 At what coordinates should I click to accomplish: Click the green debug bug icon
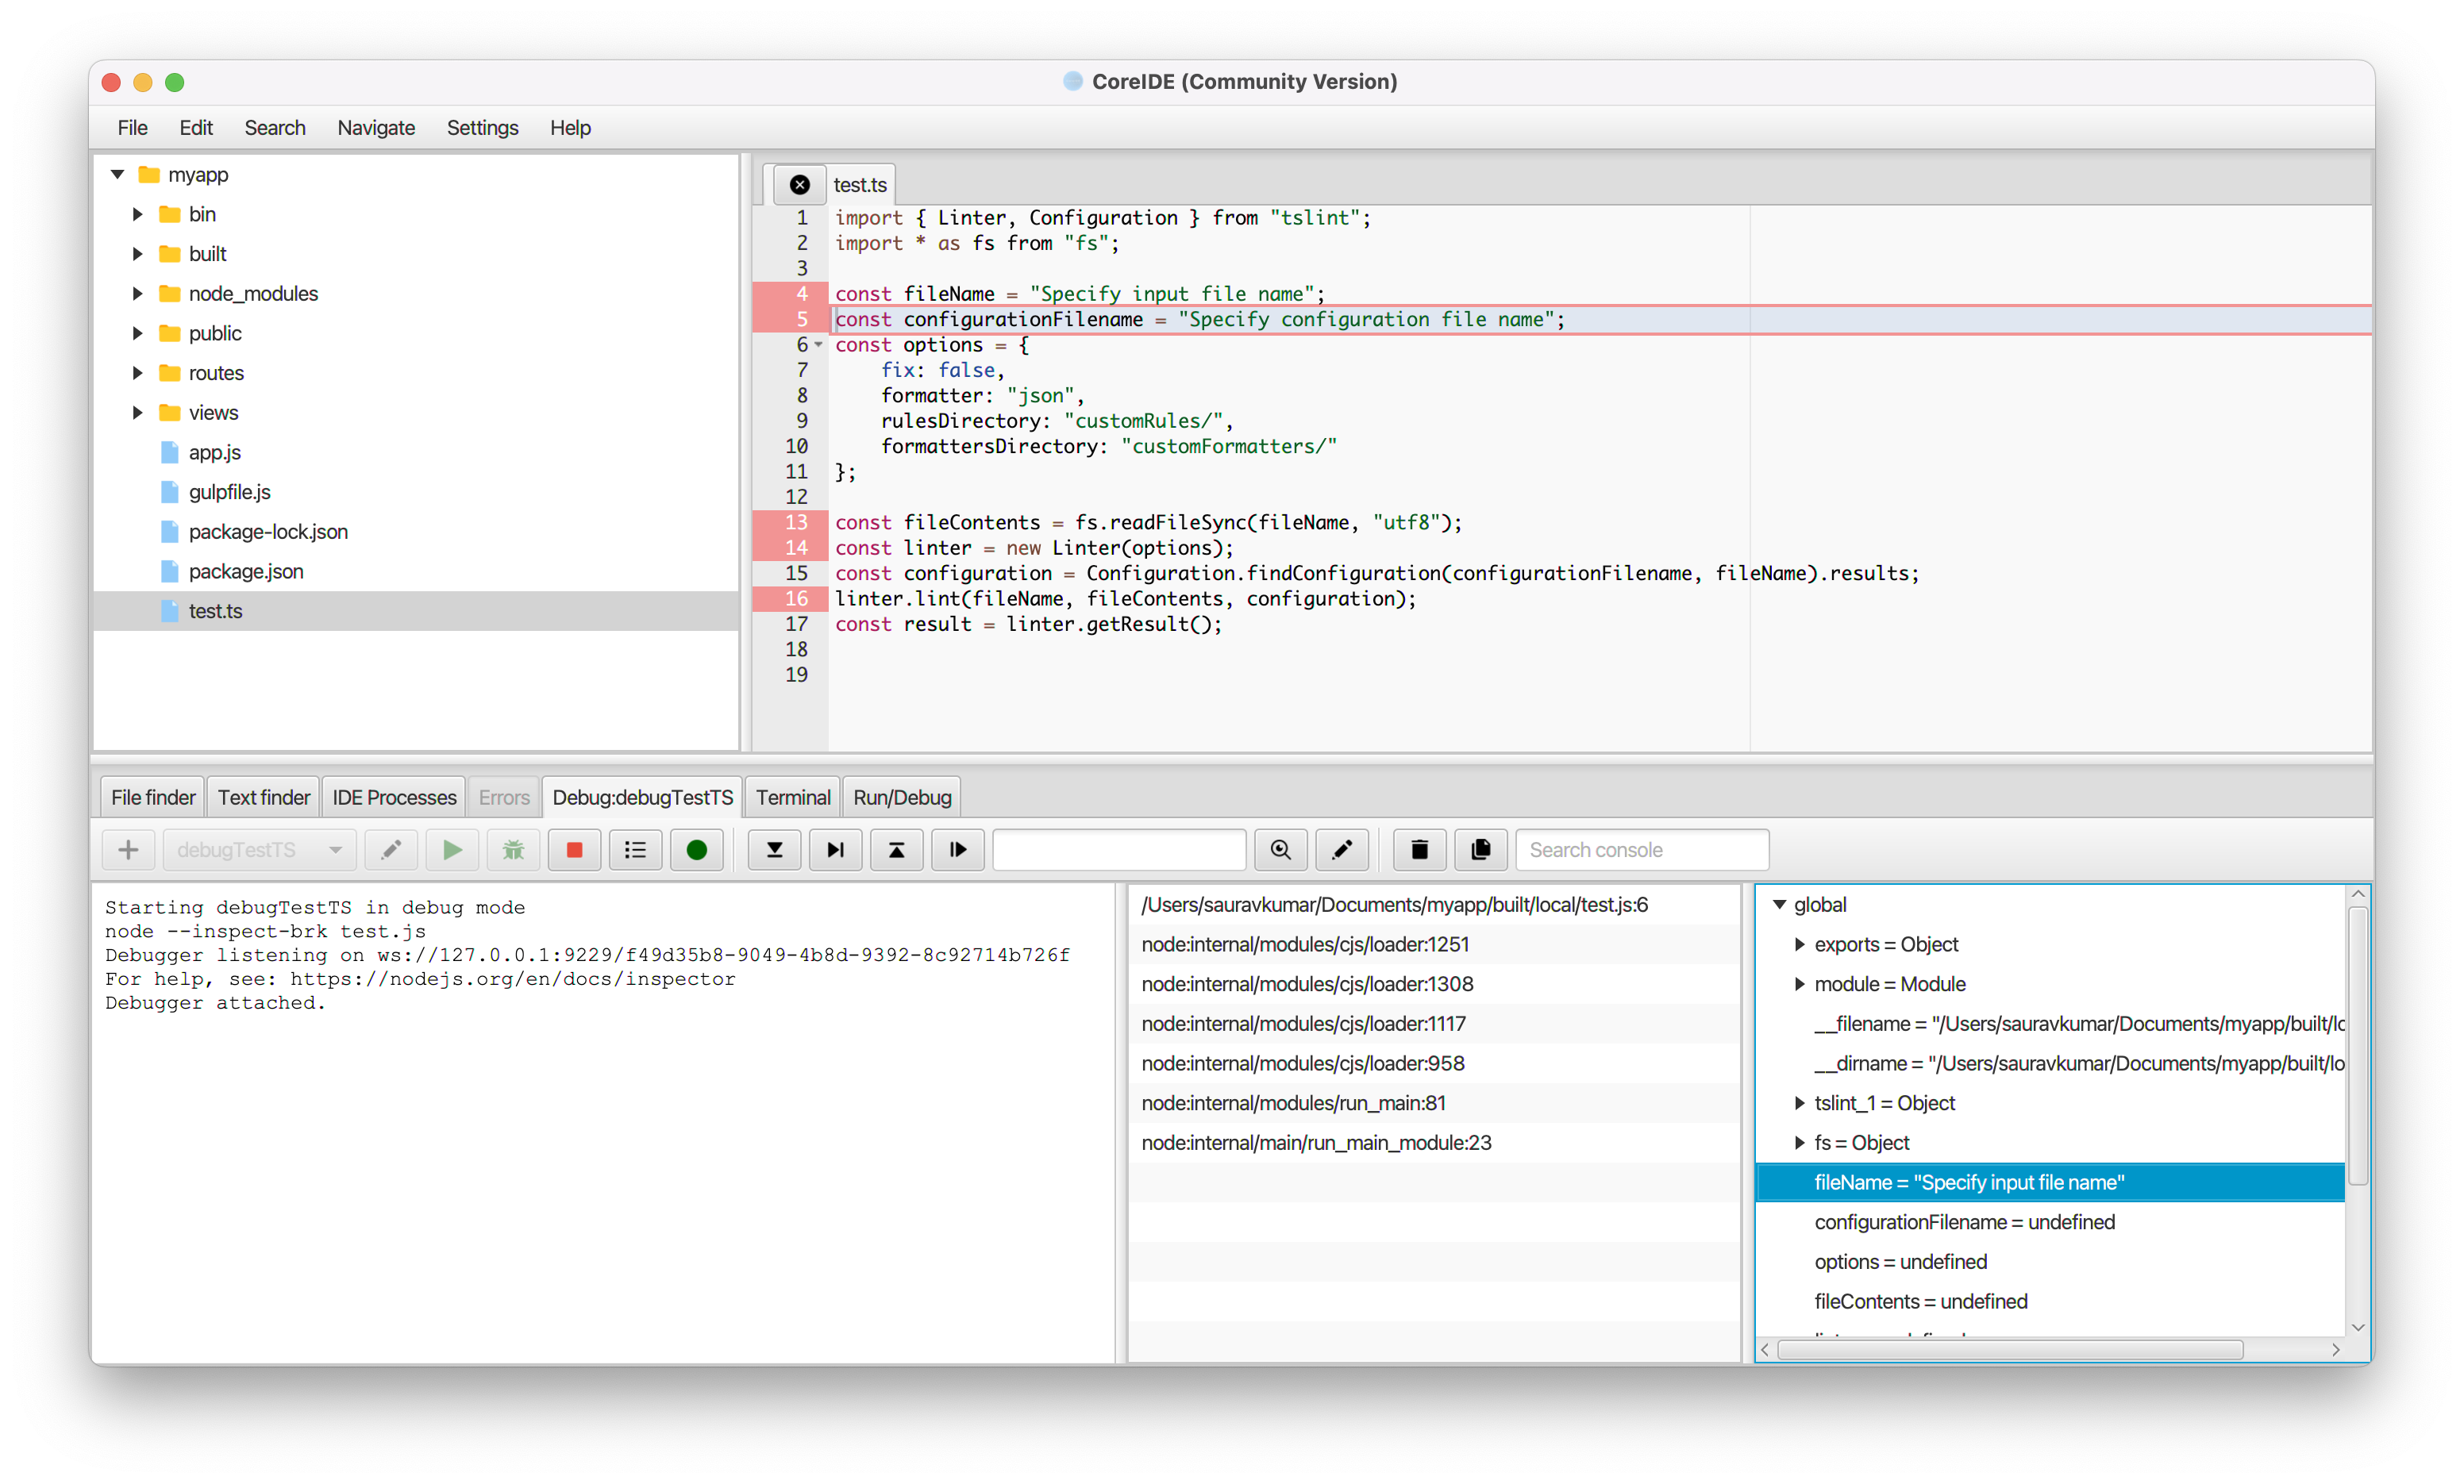point(513,850)
